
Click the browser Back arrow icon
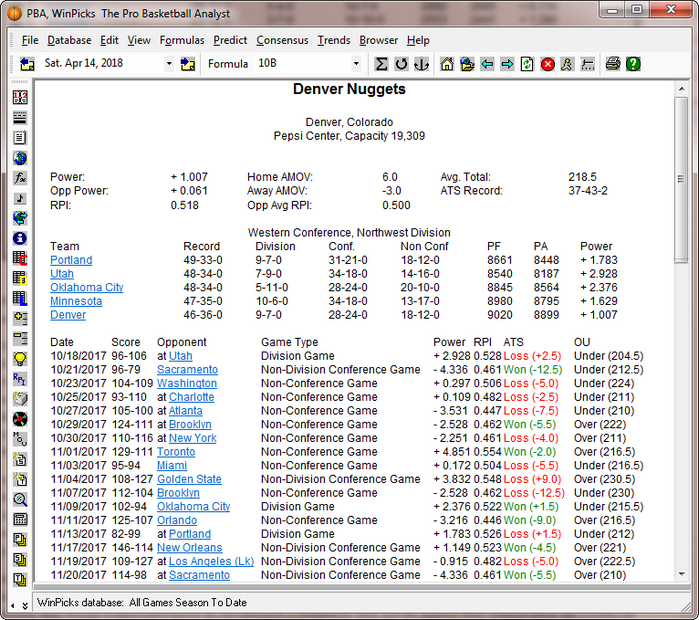(487, 64)
